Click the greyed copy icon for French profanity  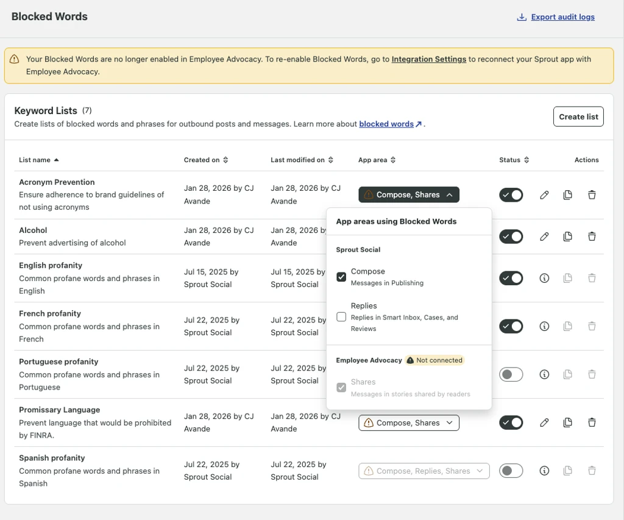tap(567, 326)
